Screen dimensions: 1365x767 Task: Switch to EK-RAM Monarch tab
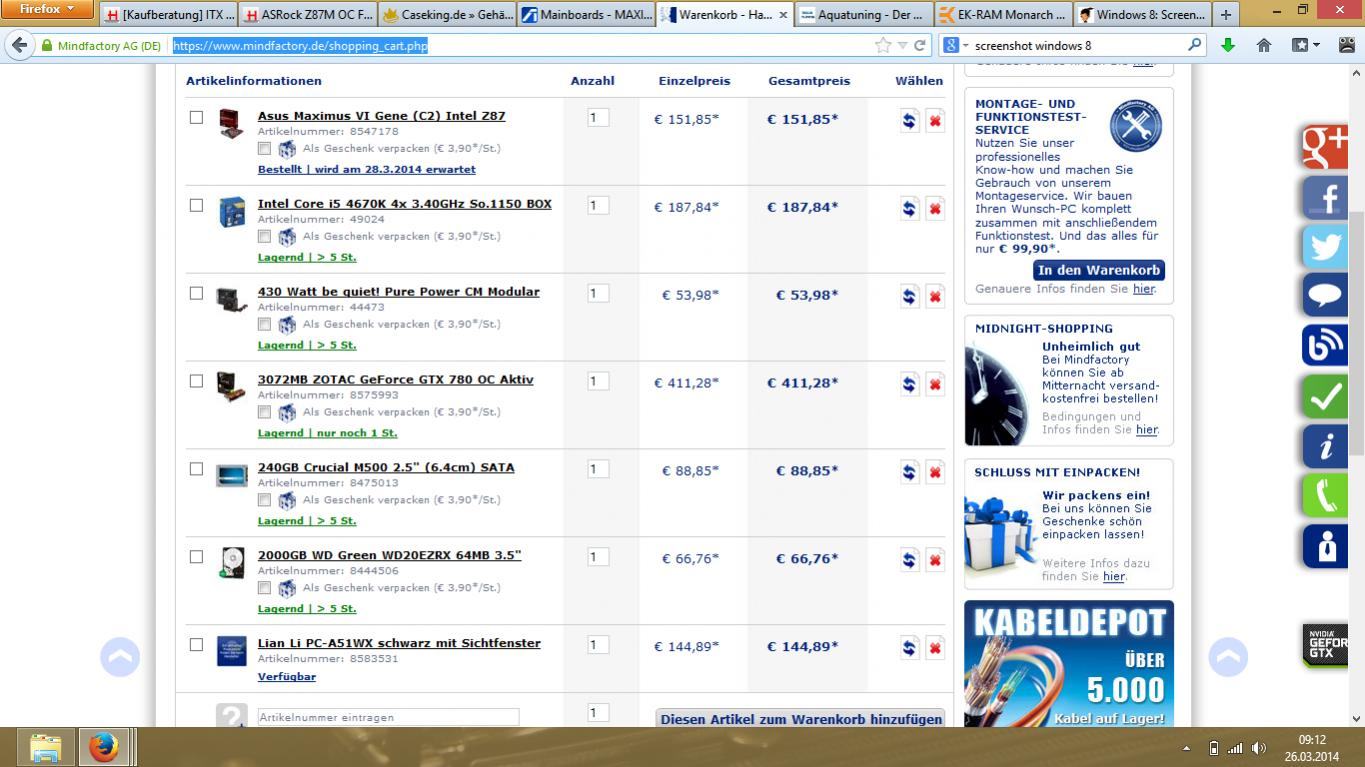1003,15
